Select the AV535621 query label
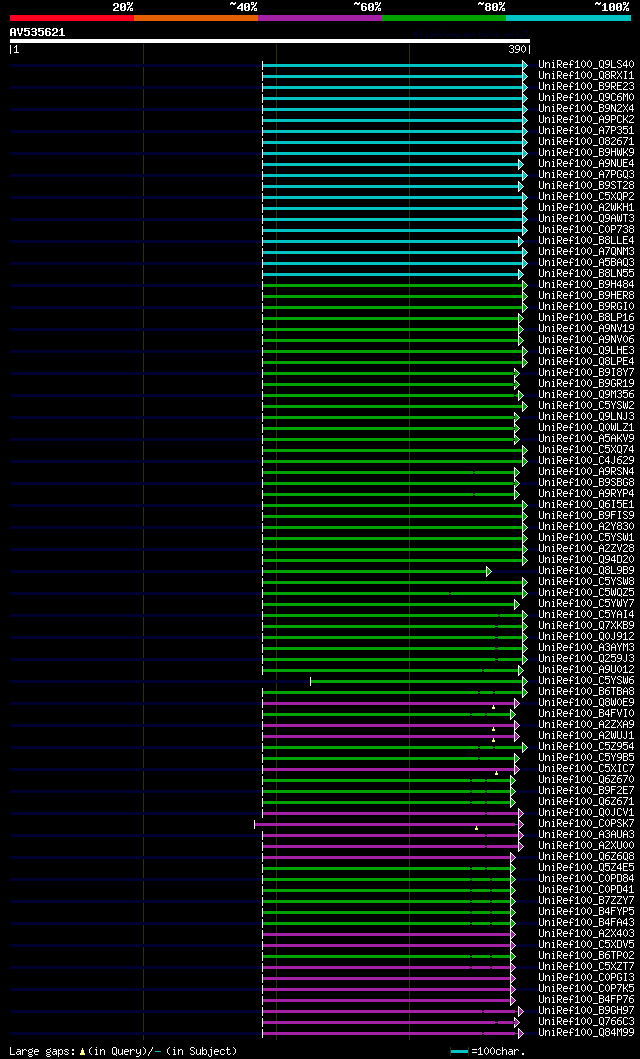Image resolution: width=640 pixels, height=1059 pixels. pyautogui.click(x=37, y=32)
